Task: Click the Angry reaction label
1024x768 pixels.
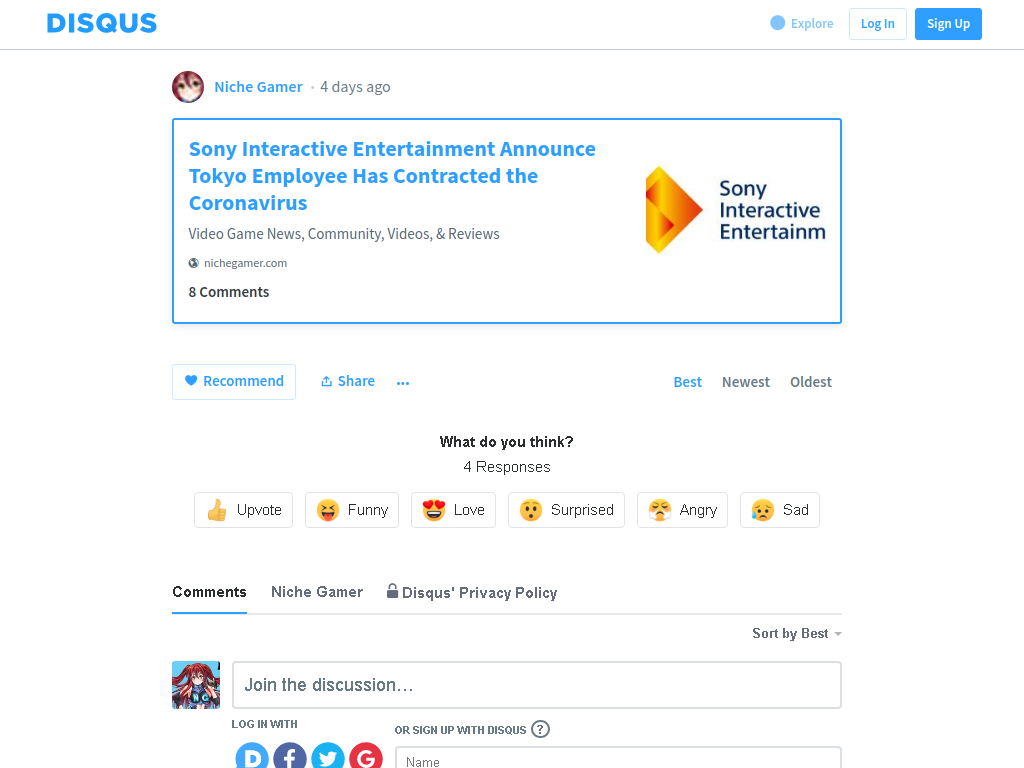Action: (x=698, y=510)
